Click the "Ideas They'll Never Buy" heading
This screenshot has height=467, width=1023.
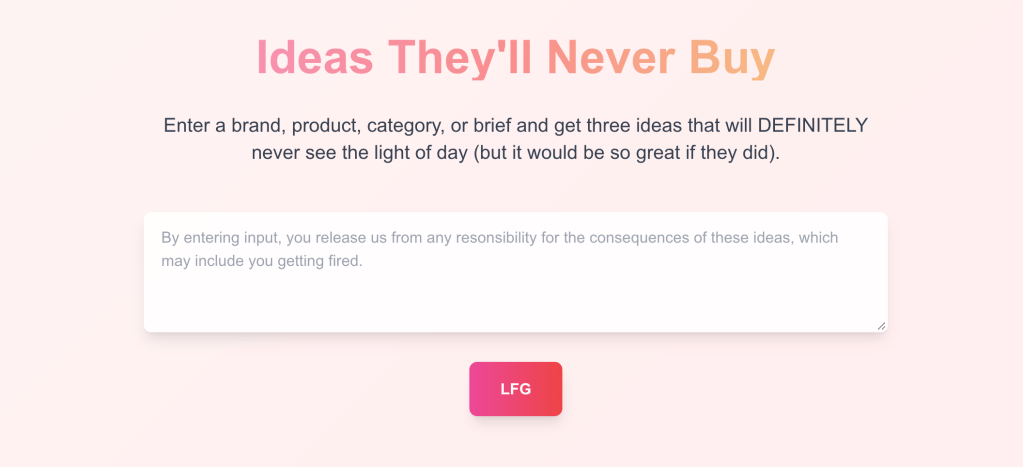[x=515, y=57]
